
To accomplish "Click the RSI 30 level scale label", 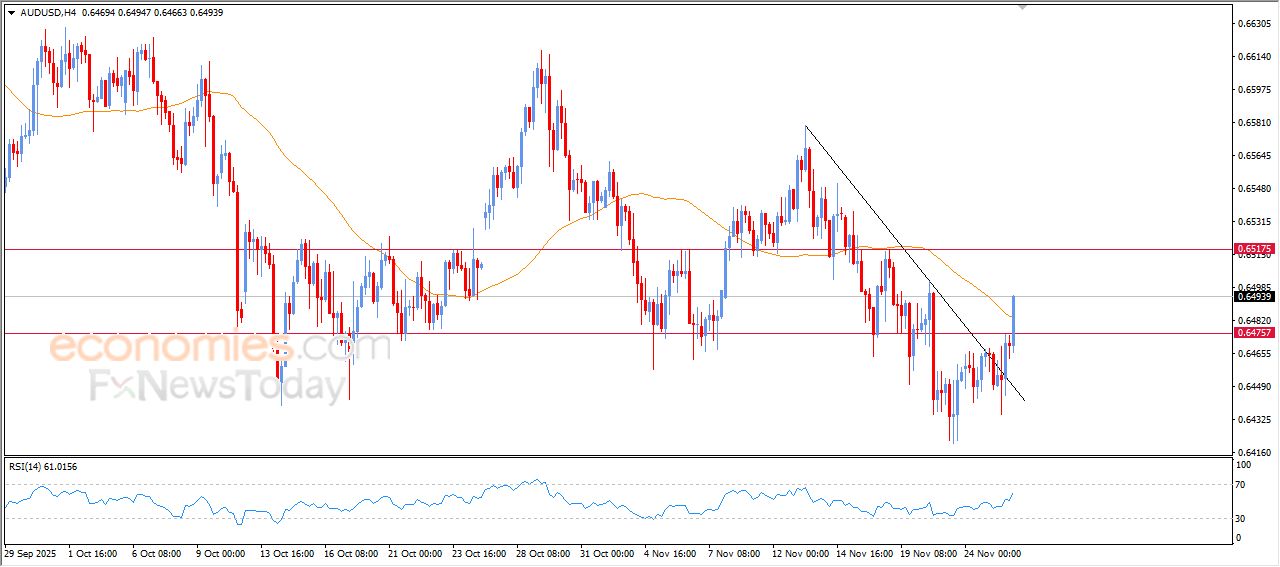I will (x=1241, y=518).
